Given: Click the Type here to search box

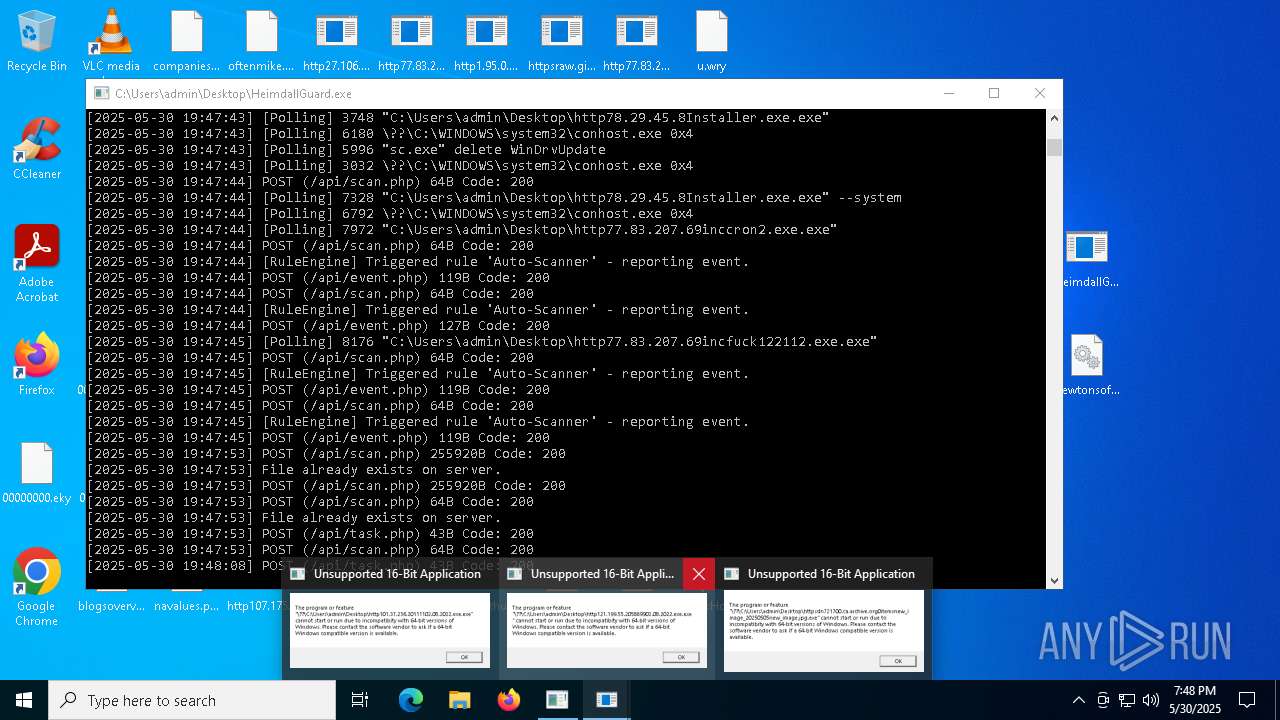Looking at the screenshot, I should (192, 700).
